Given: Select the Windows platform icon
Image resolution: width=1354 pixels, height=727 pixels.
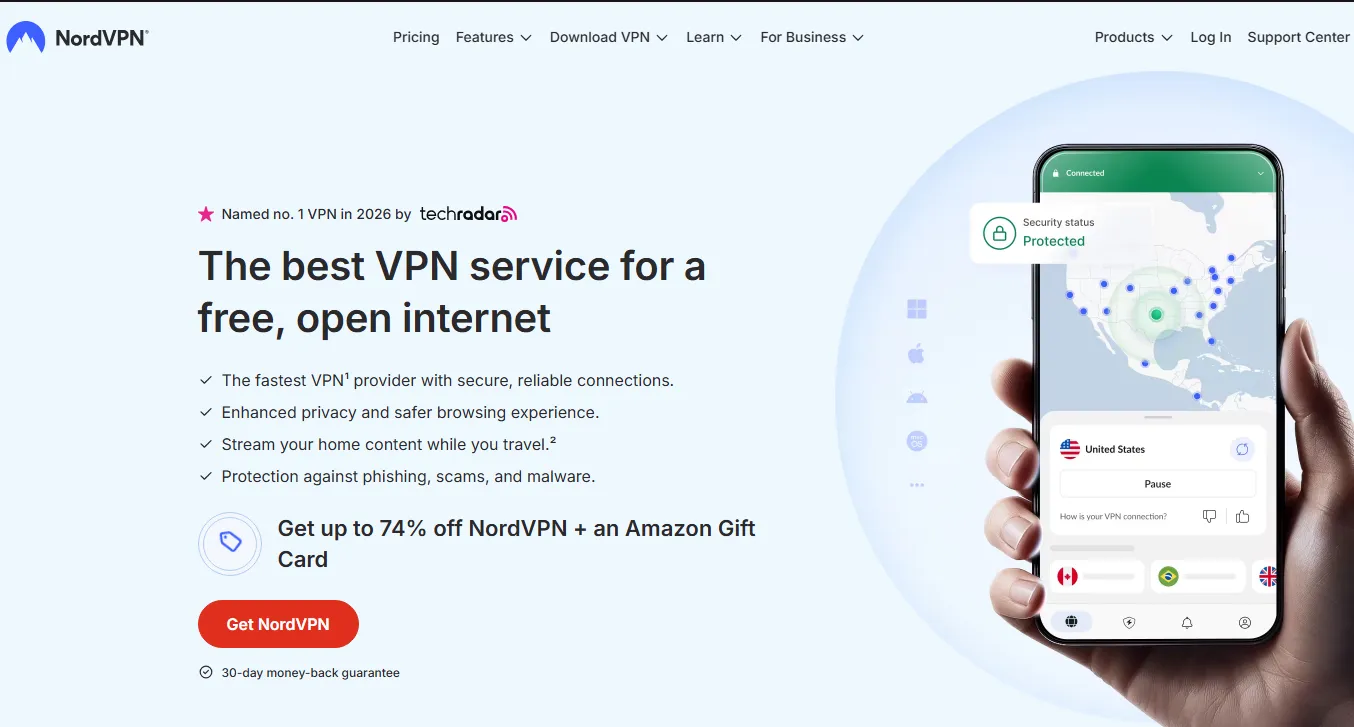Looking at the screenshot, I should tap(917, 309).
